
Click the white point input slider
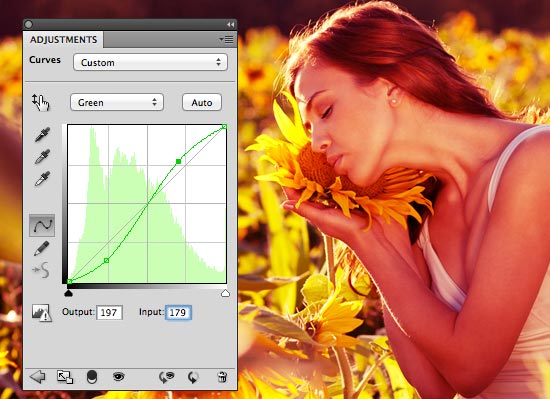point(225,293)
